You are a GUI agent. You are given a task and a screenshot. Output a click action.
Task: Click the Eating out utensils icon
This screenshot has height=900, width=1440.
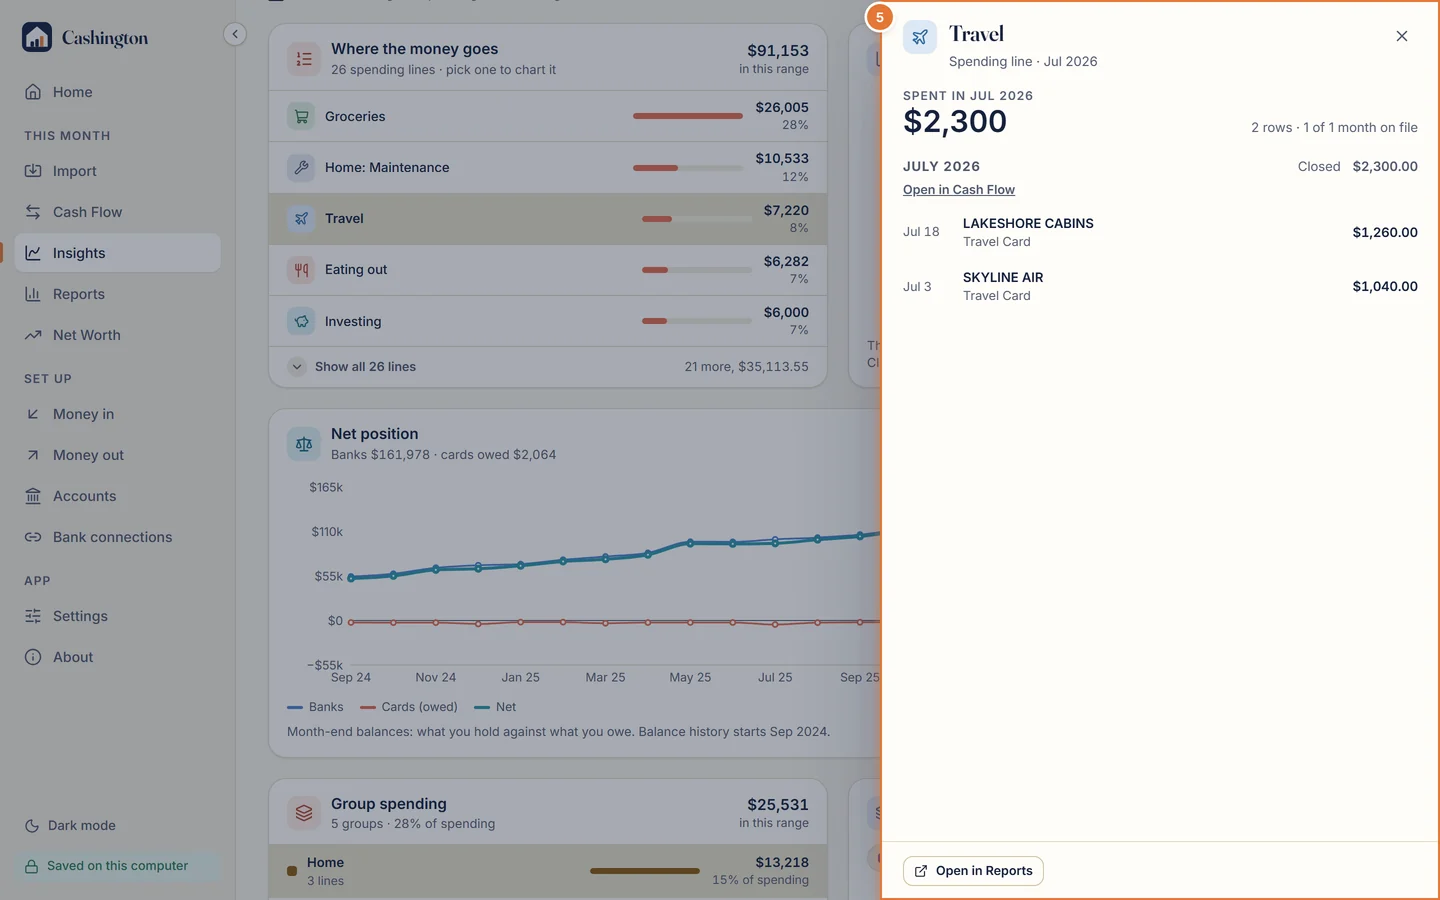point(301,270)
